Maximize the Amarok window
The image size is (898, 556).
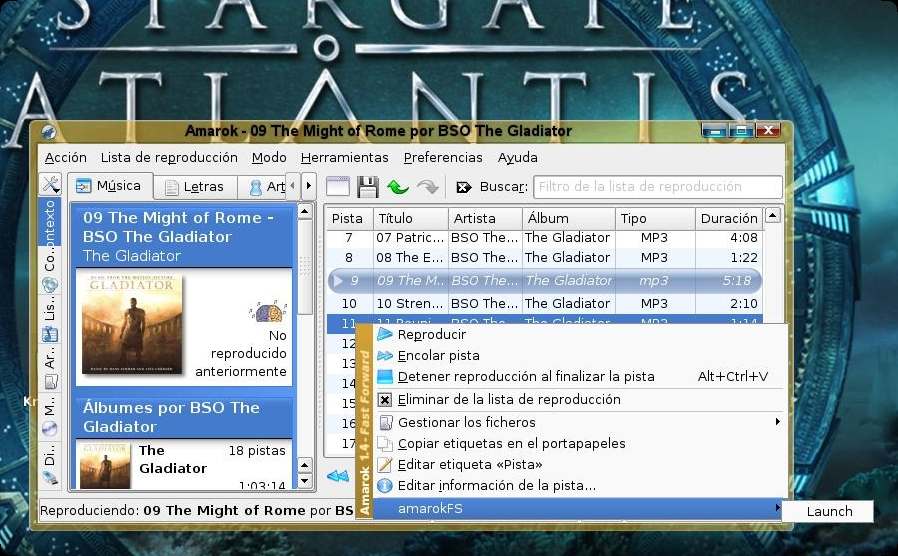pyautogui.click(x=741, y=131)
